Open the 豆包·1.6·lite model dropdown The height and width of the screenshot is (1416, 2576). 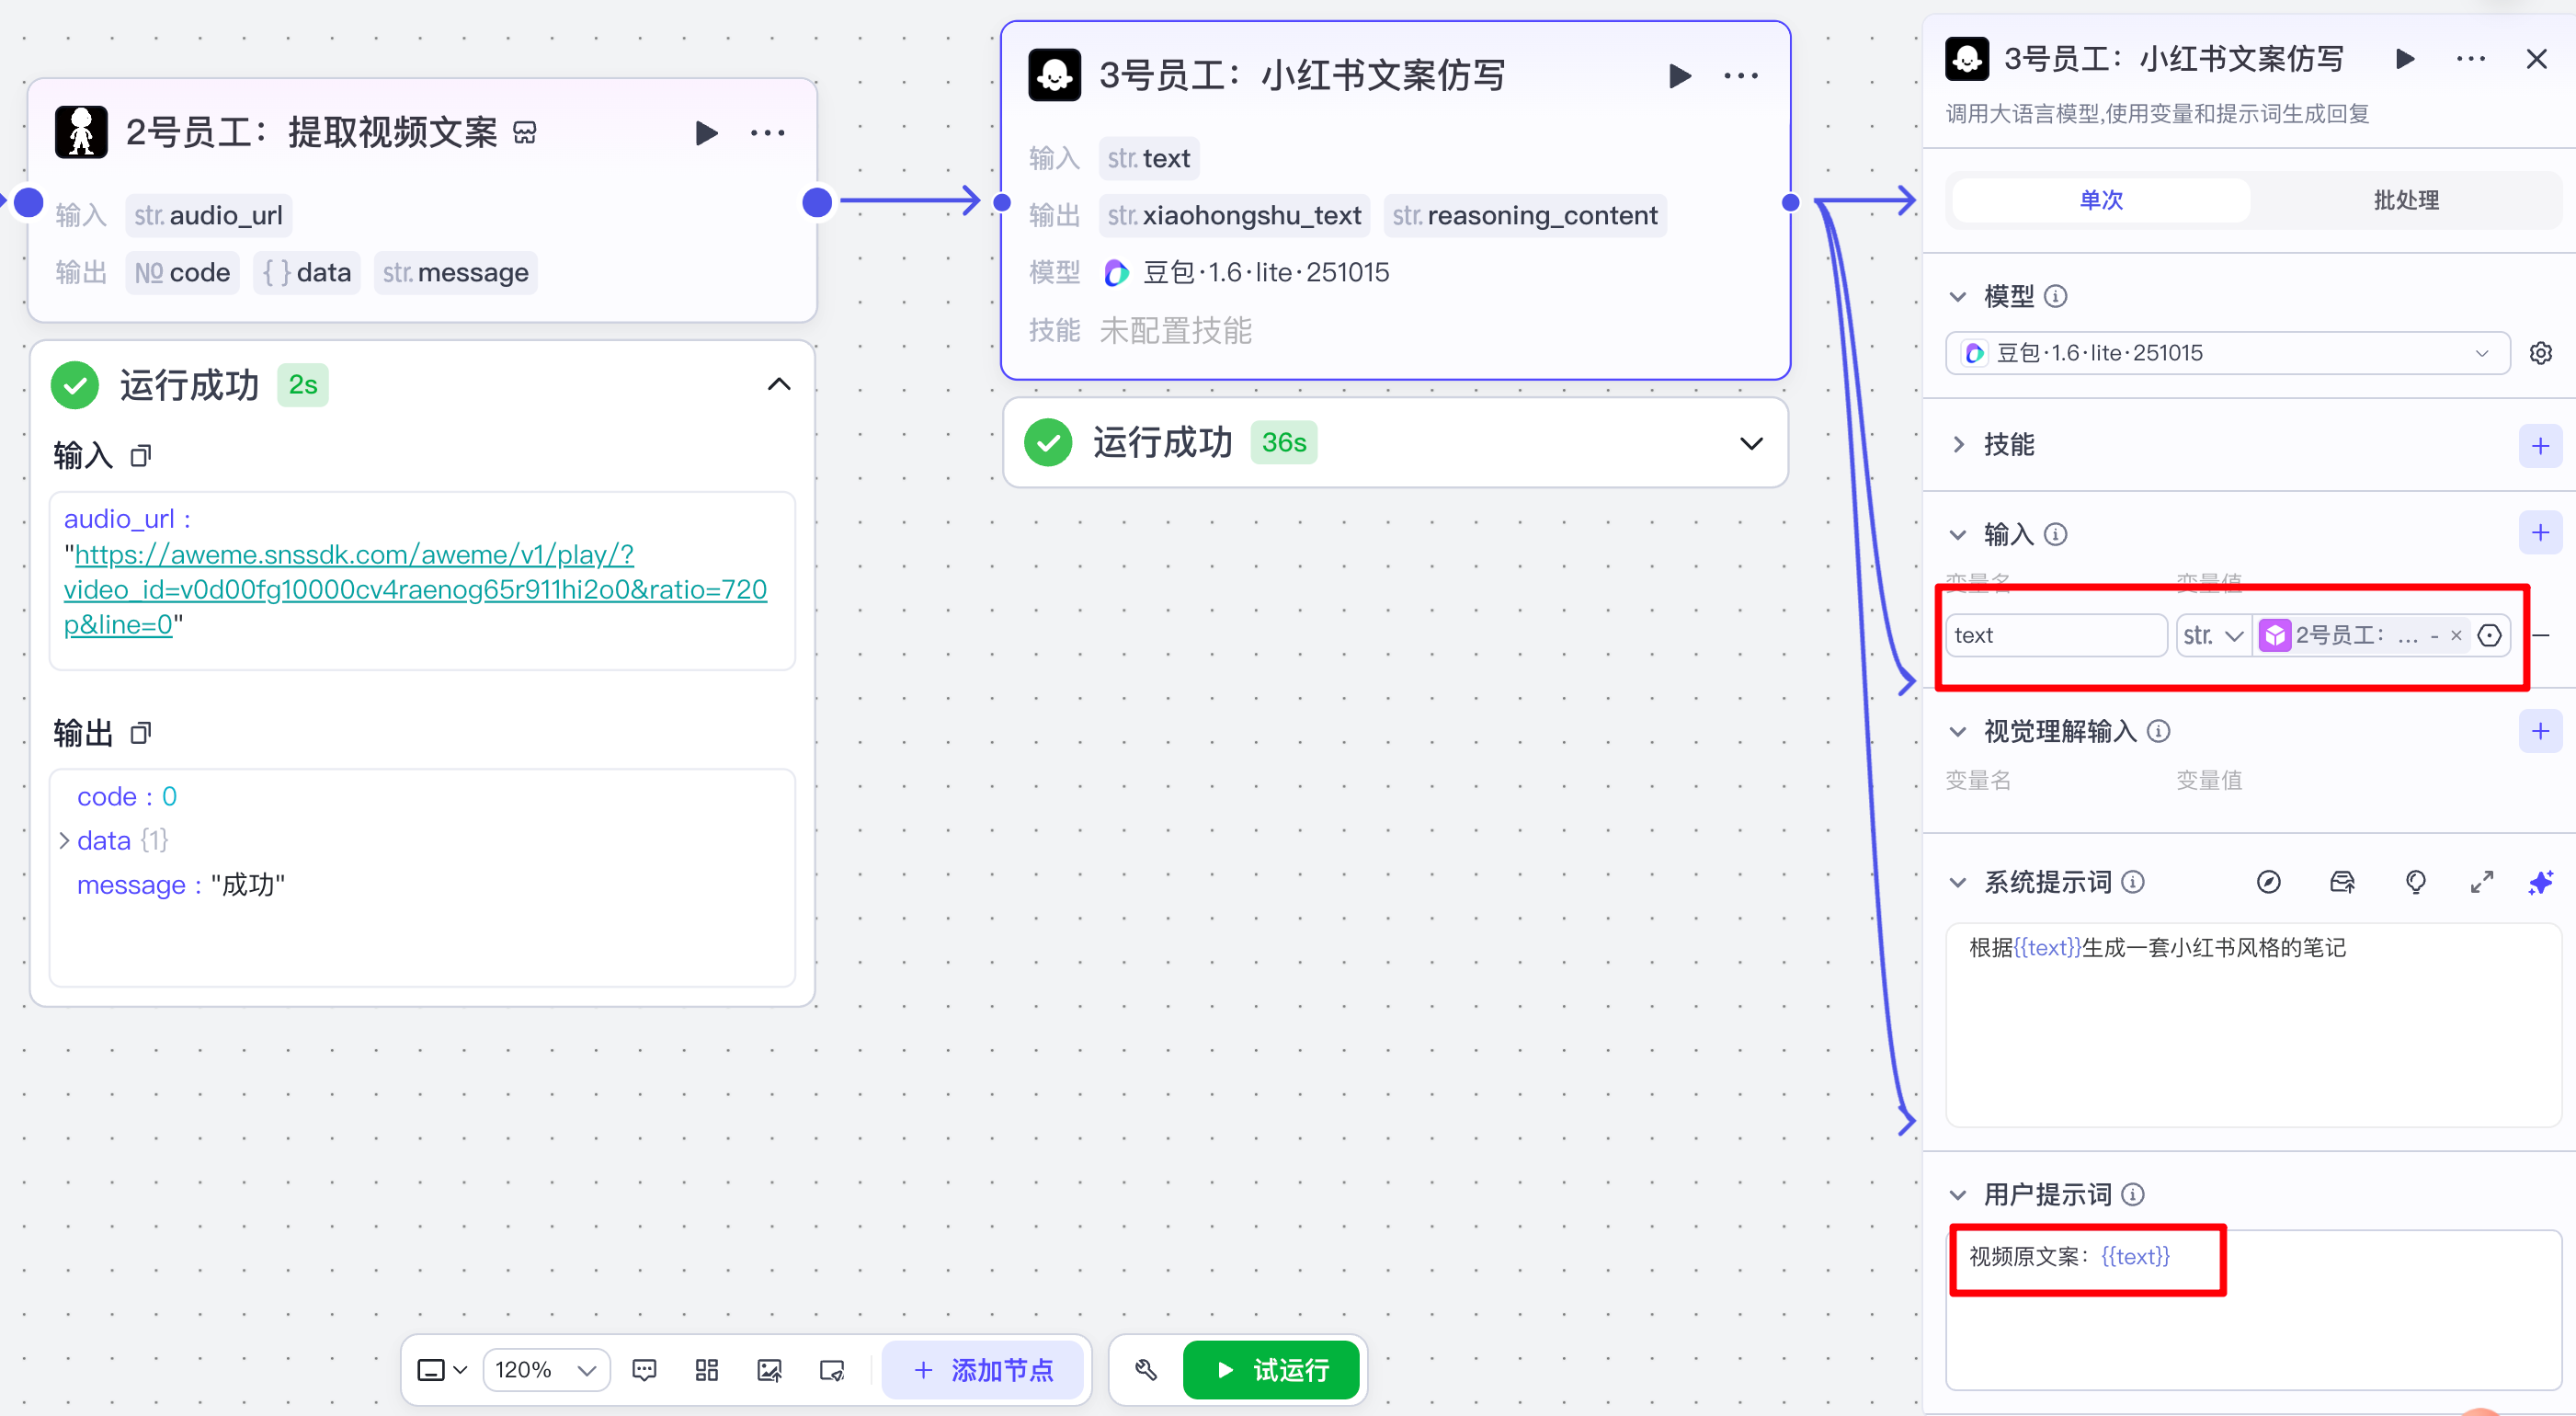click(2226, 353)
